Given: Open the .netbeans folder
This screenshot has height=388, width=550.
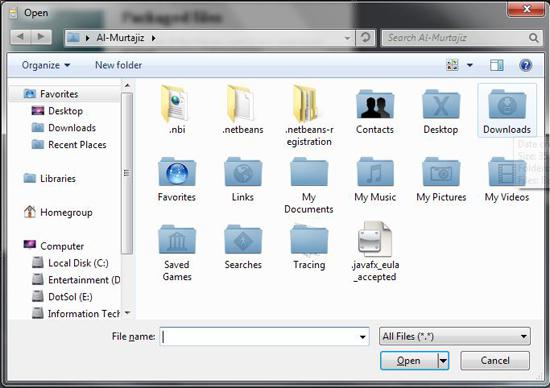Looking at the screenshot, I should 243,110.
